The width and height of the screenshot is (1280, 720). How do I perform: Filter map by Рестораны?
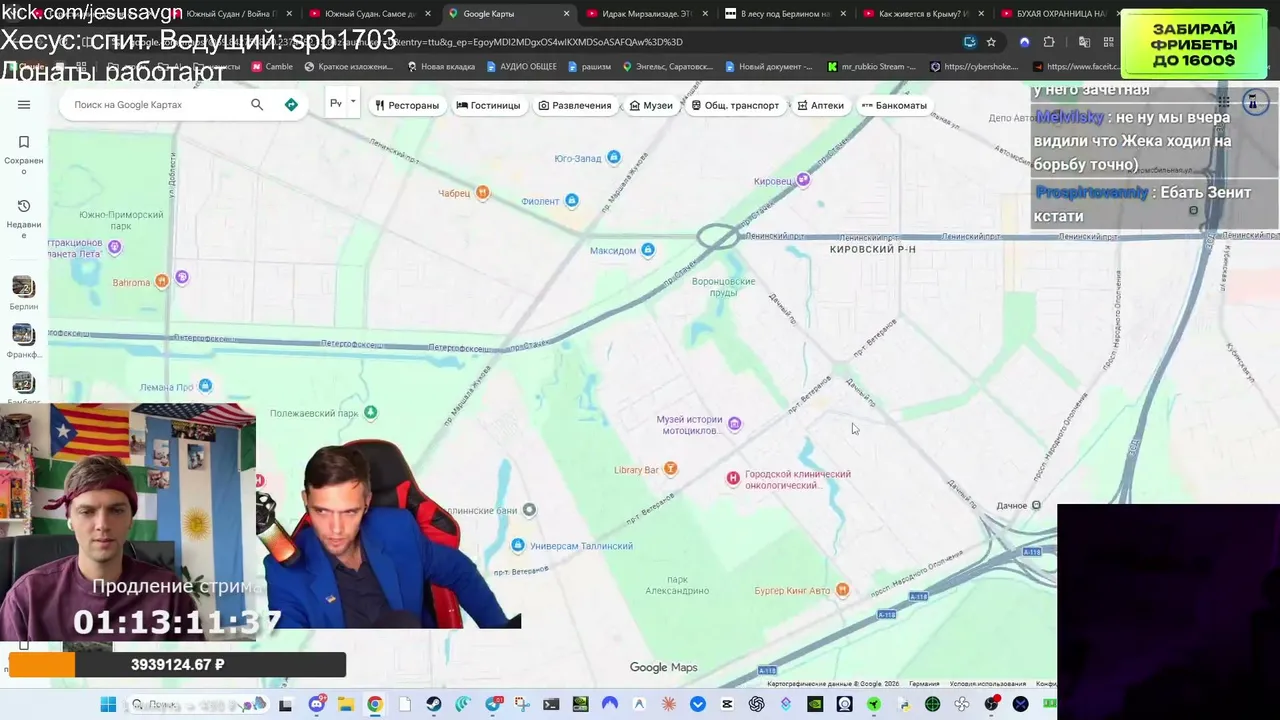click(406, 105)
